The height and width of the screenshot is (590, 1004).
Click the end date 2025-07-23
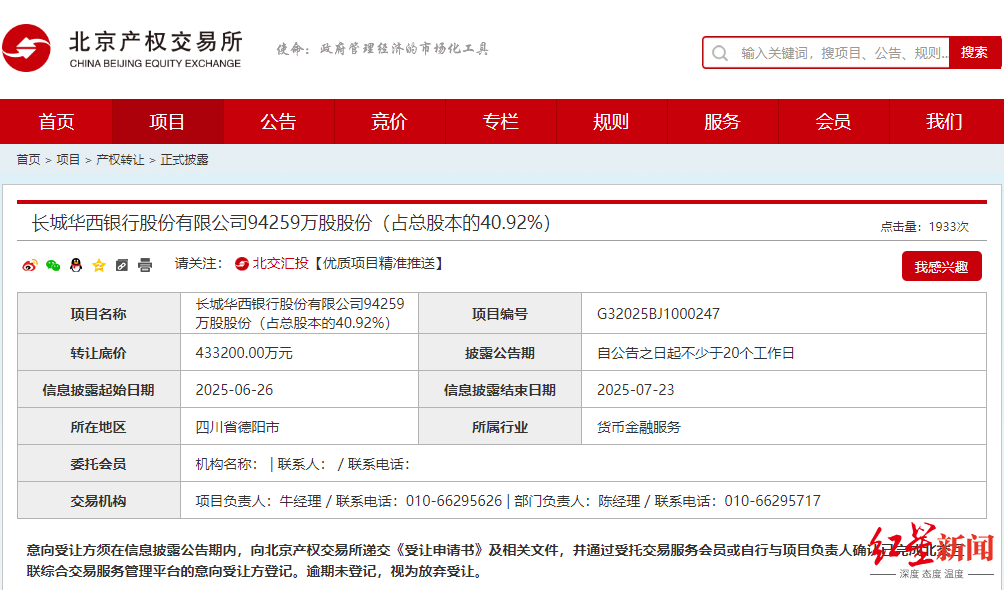(636, 390)
